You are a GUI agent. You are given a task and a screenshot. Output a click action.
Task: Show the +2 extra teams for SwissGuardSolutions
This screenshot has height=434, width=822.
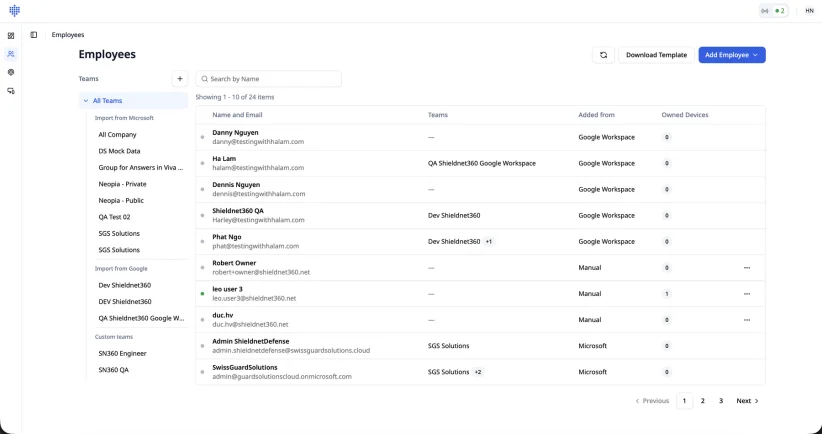478,372
